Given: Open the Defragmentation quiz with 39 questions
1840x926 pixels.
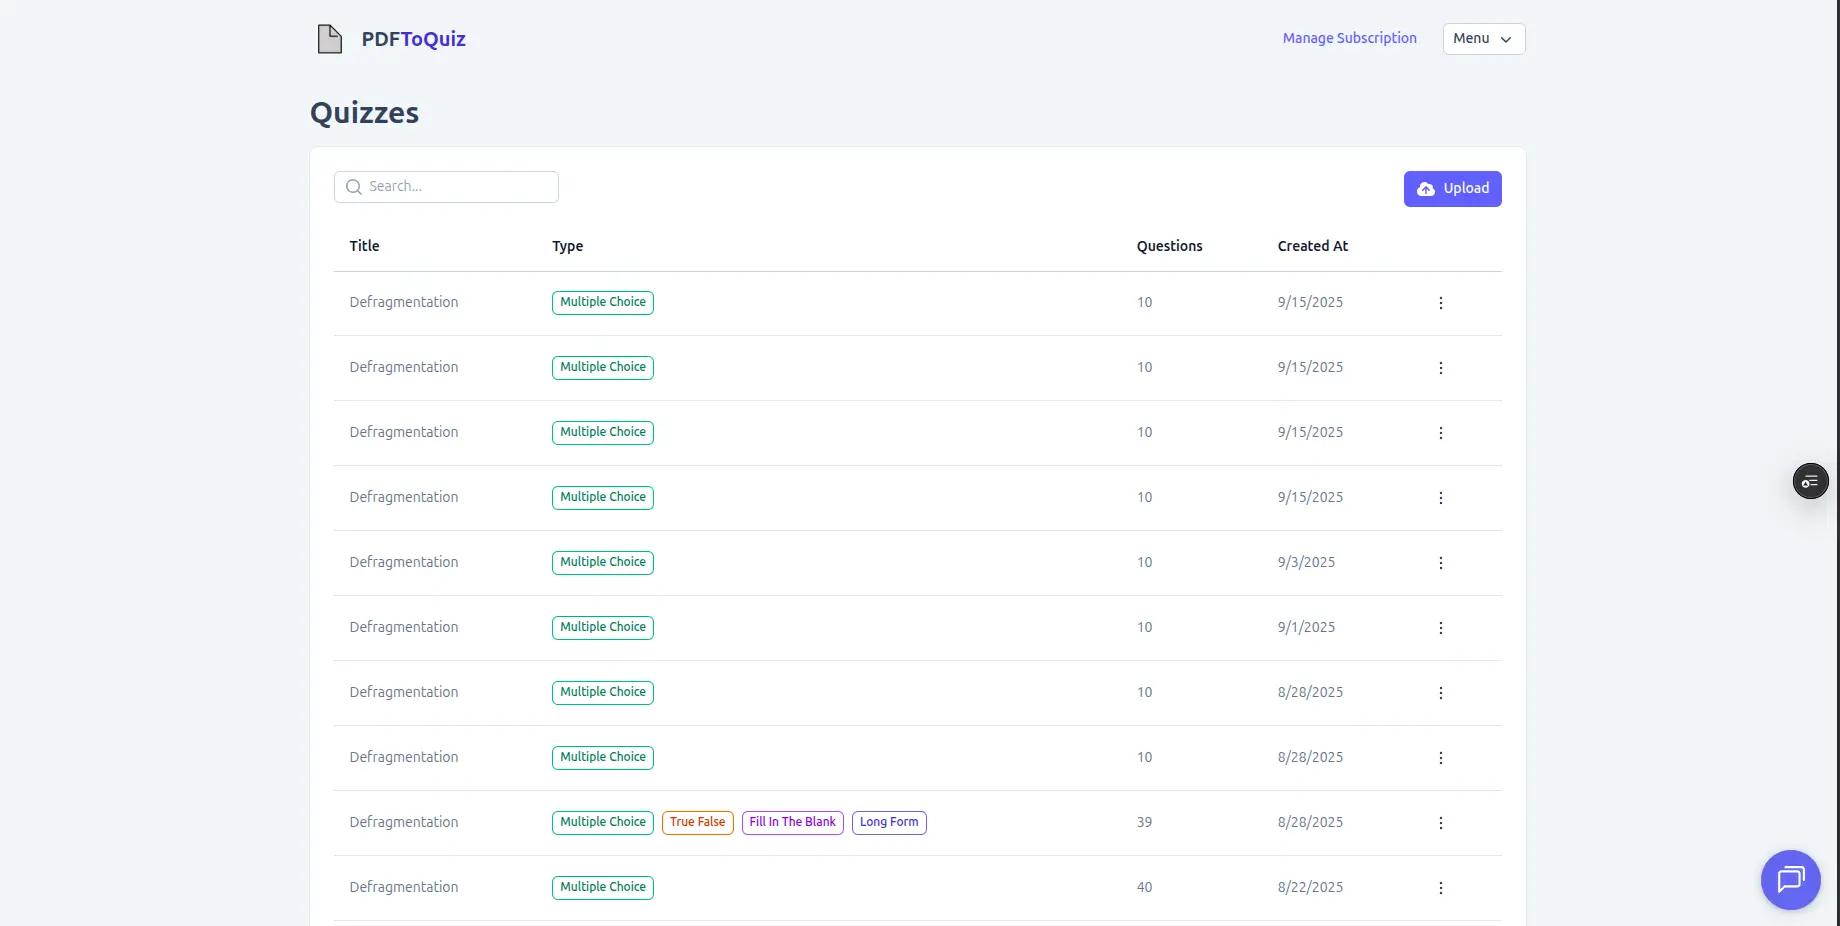Looking at the screenshot, I should 404,823.
